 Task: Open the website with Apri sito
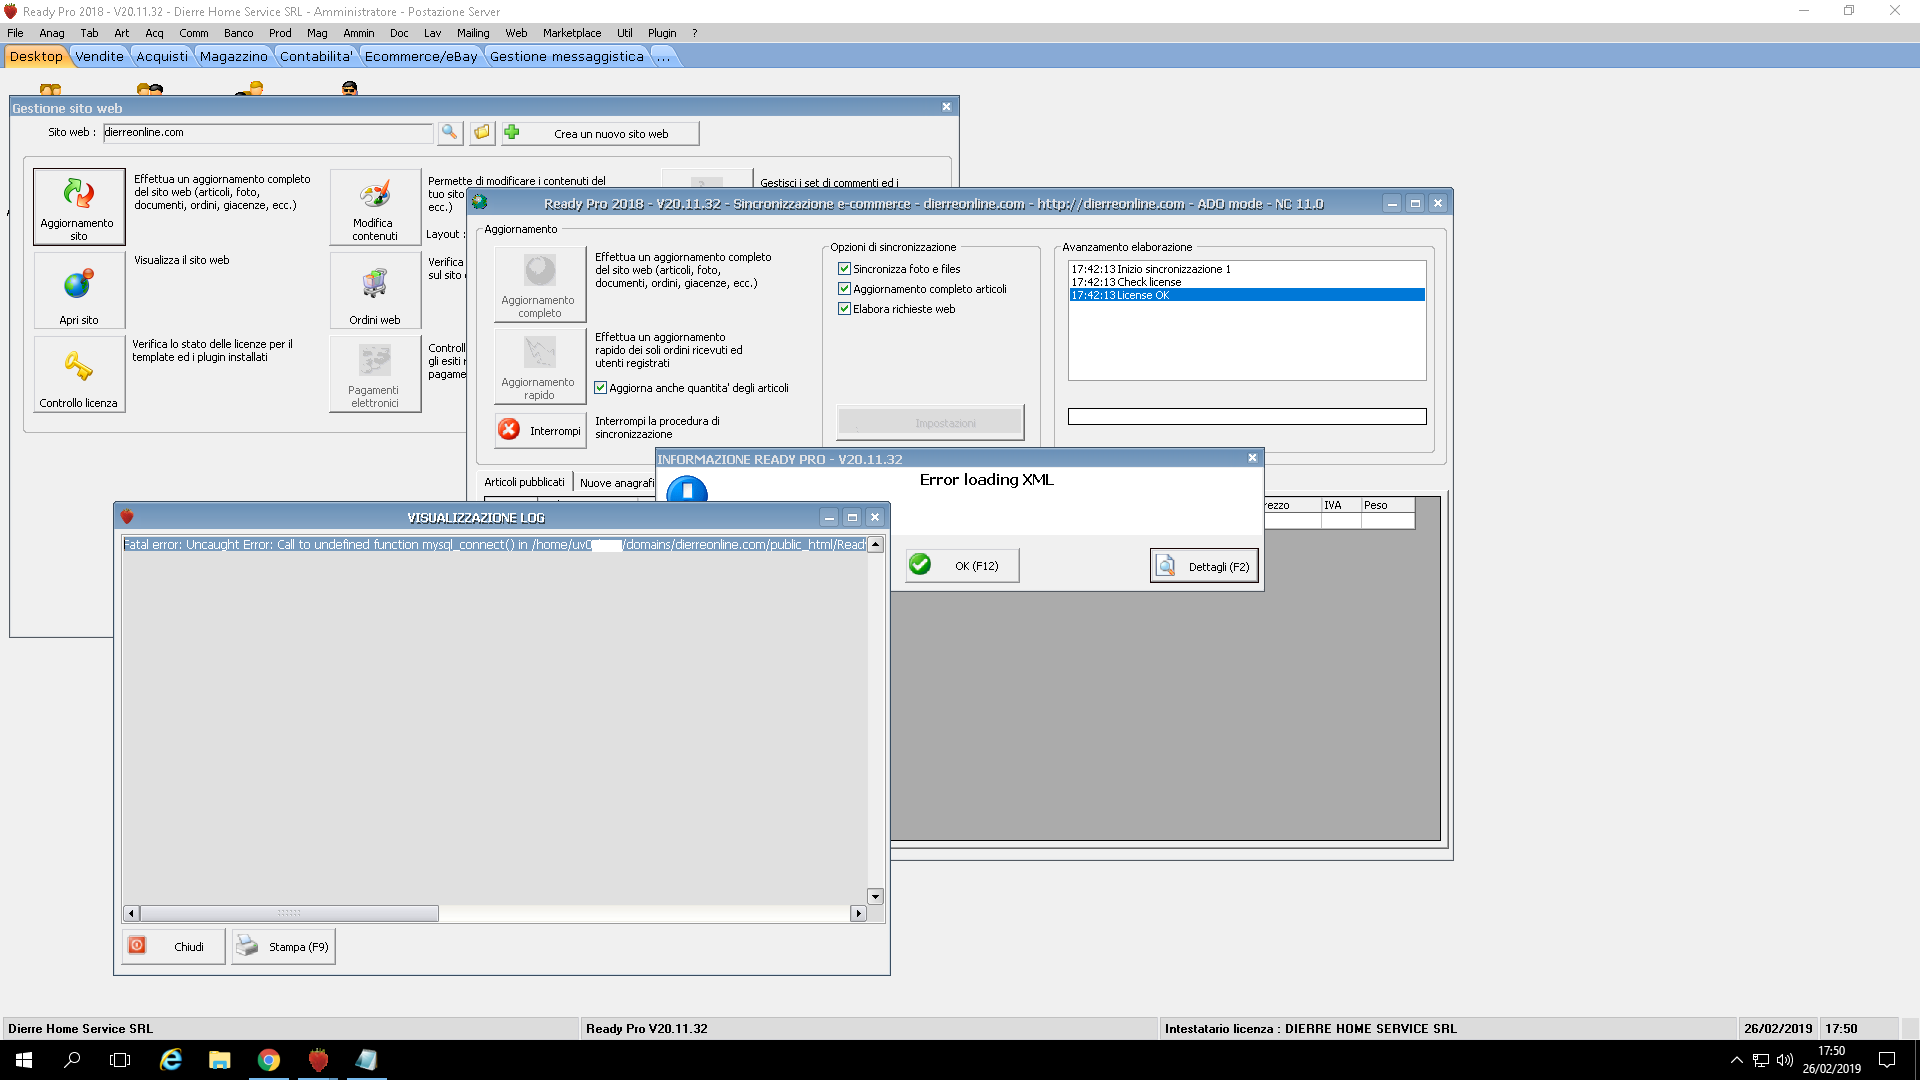79,290
